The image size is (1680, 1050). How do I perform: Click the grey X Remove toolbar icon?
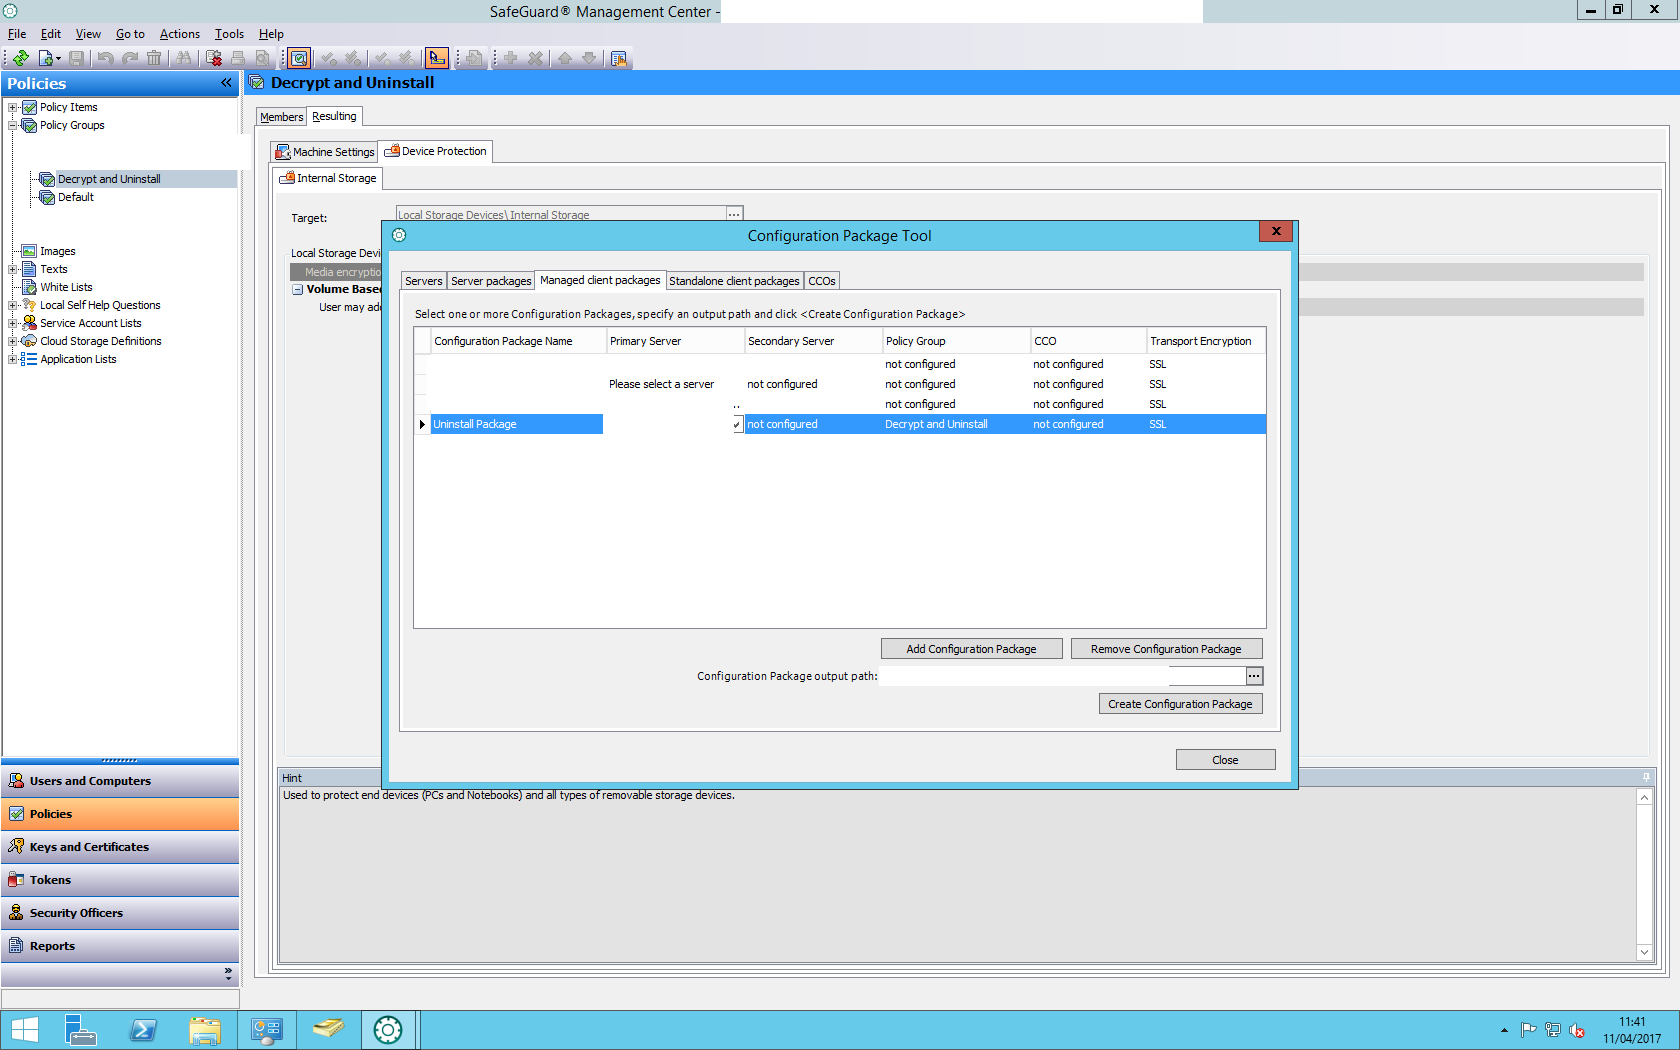[535, 58]
